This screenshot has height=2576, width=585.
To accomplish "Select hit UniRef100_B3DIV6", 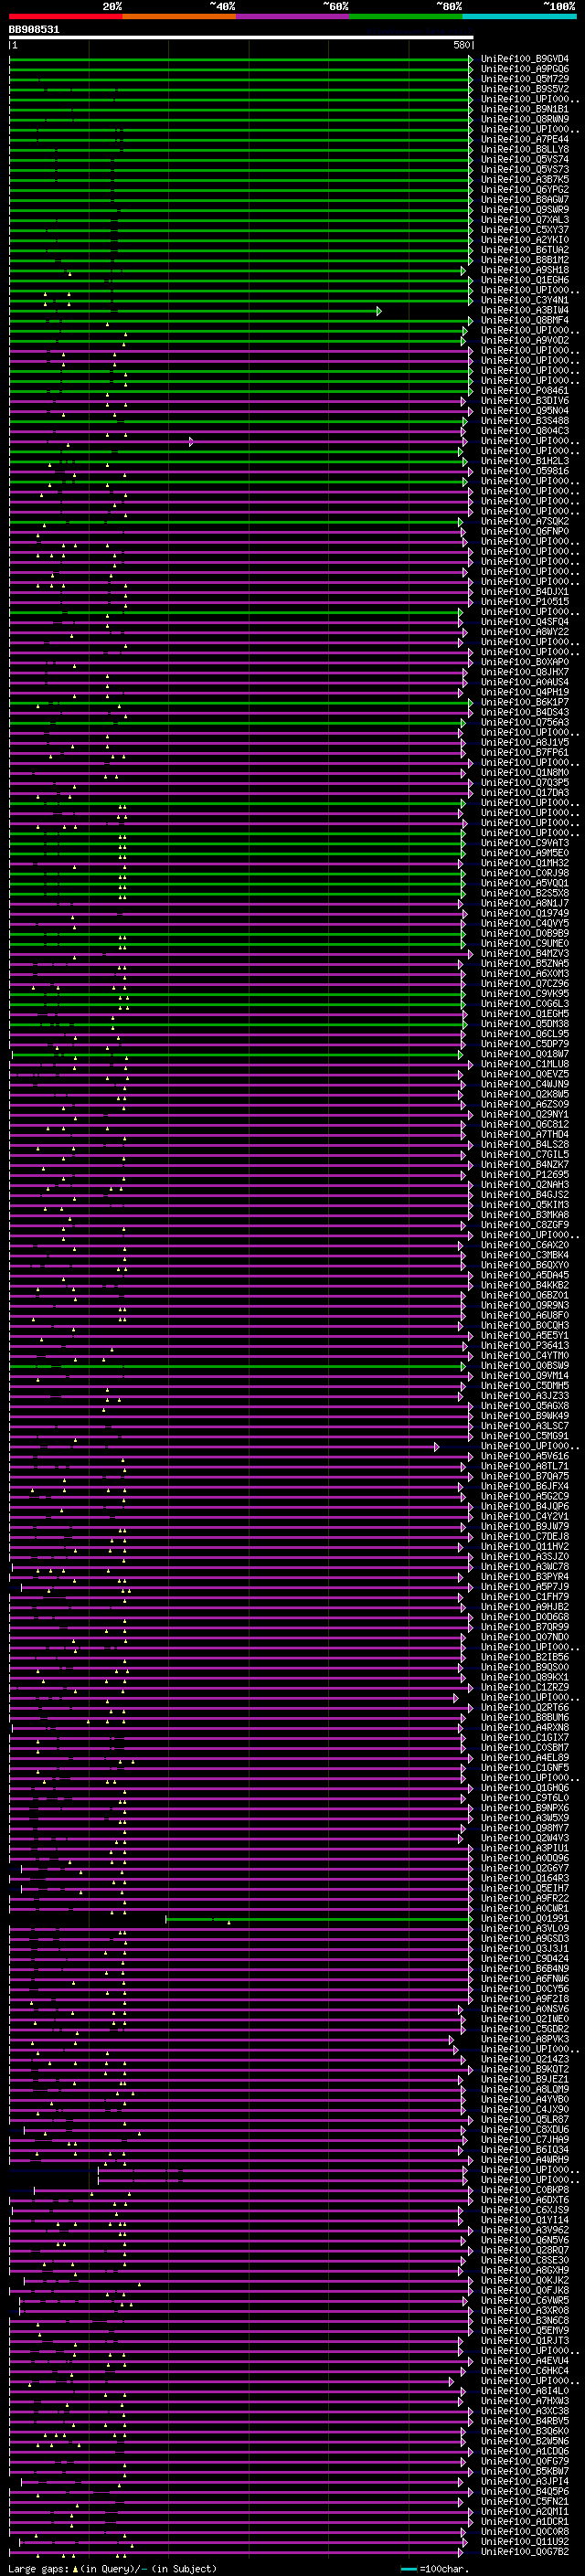I will 525,401.
